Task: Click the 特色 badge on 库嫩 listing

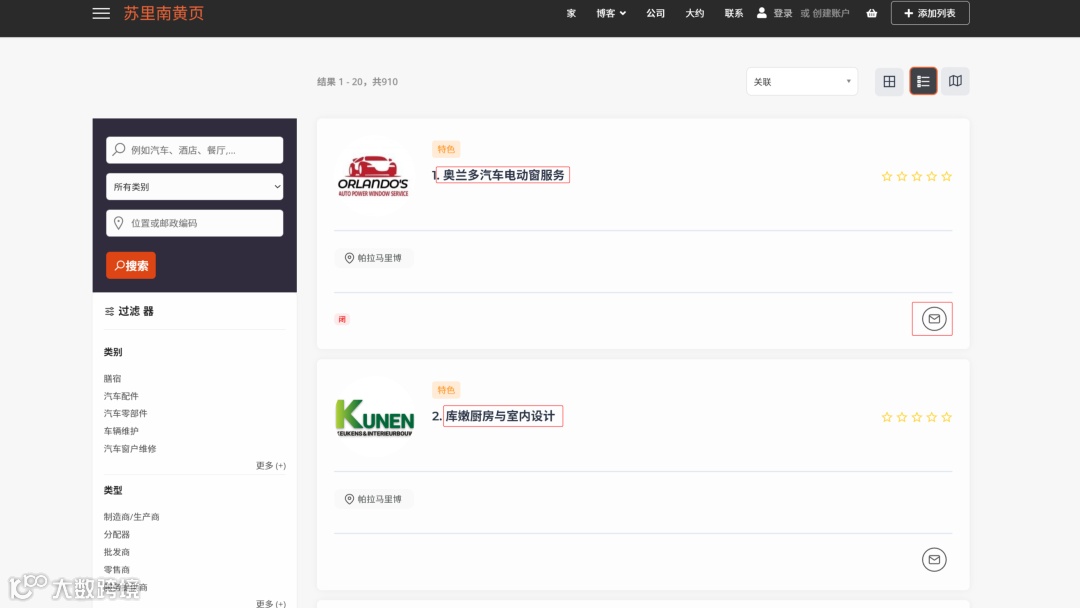Action: (x=446, y=390)
